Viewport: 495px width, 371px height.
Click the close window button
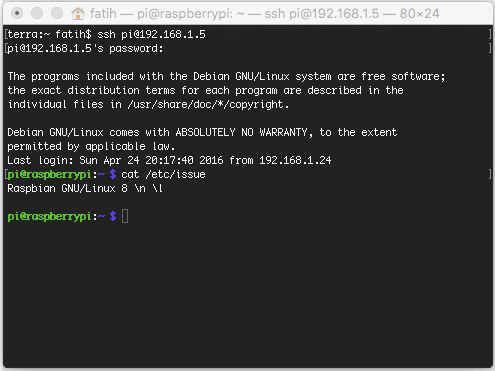17,13
